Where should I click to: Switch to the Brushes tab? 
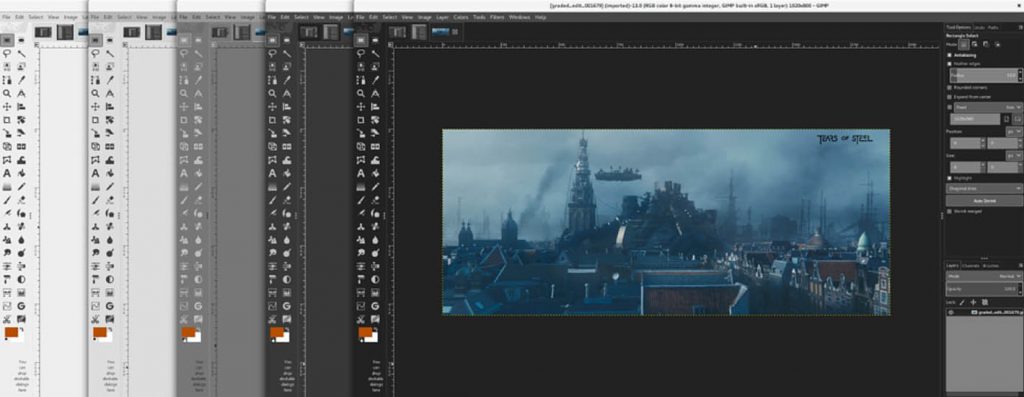click(991, 266)
